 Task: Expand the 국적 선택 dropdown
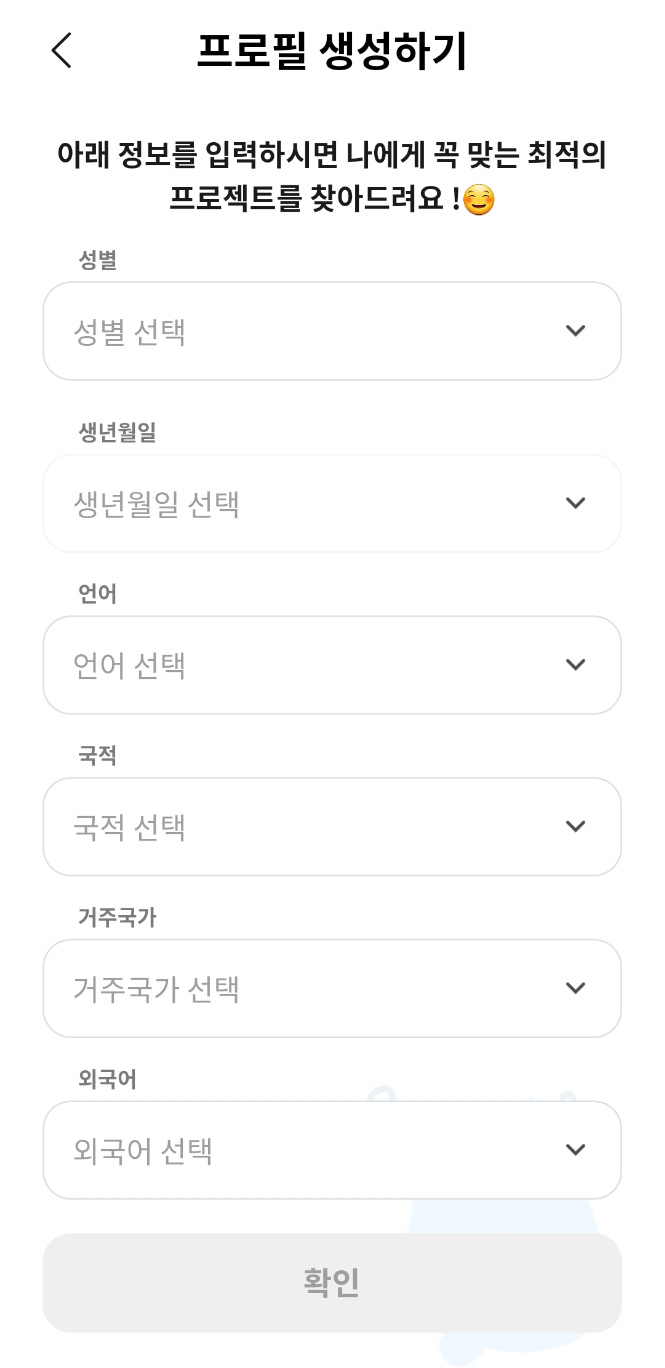point(332,827)
